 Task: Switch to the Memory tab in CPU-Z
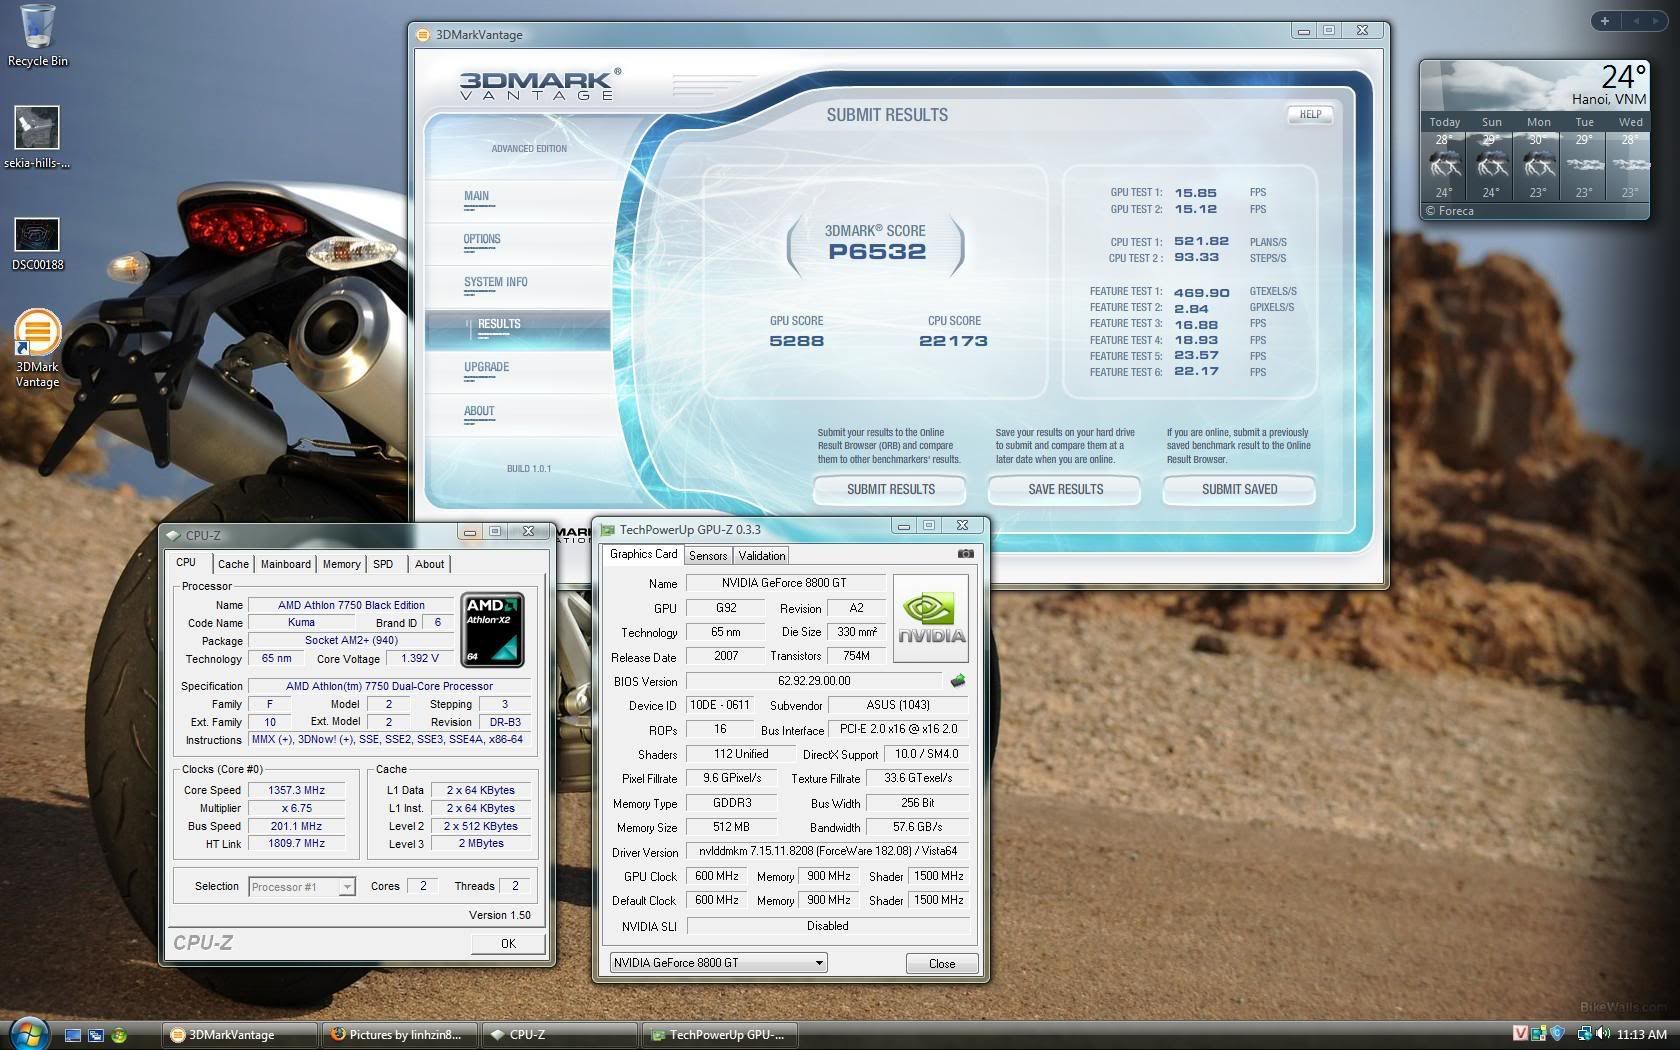(x=341, y=564)
